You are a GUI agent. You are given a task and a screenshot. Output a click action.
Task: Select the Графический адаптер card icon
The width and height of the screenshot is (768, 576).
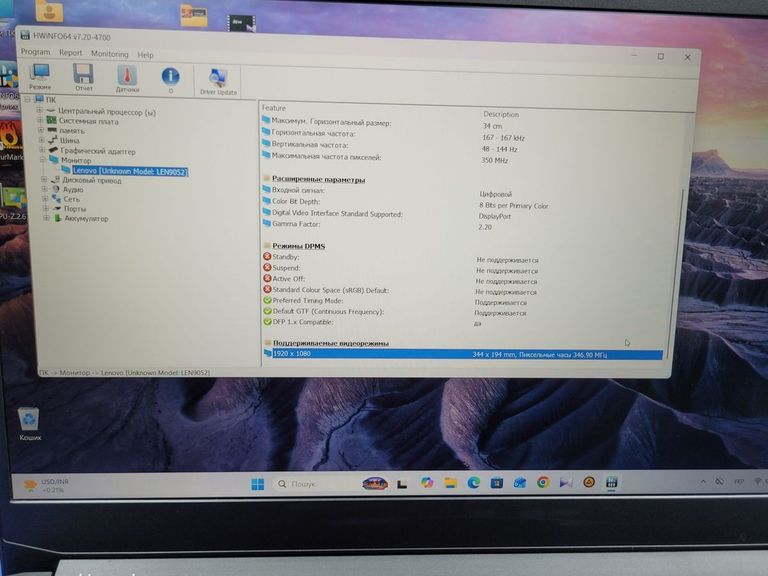53,150
